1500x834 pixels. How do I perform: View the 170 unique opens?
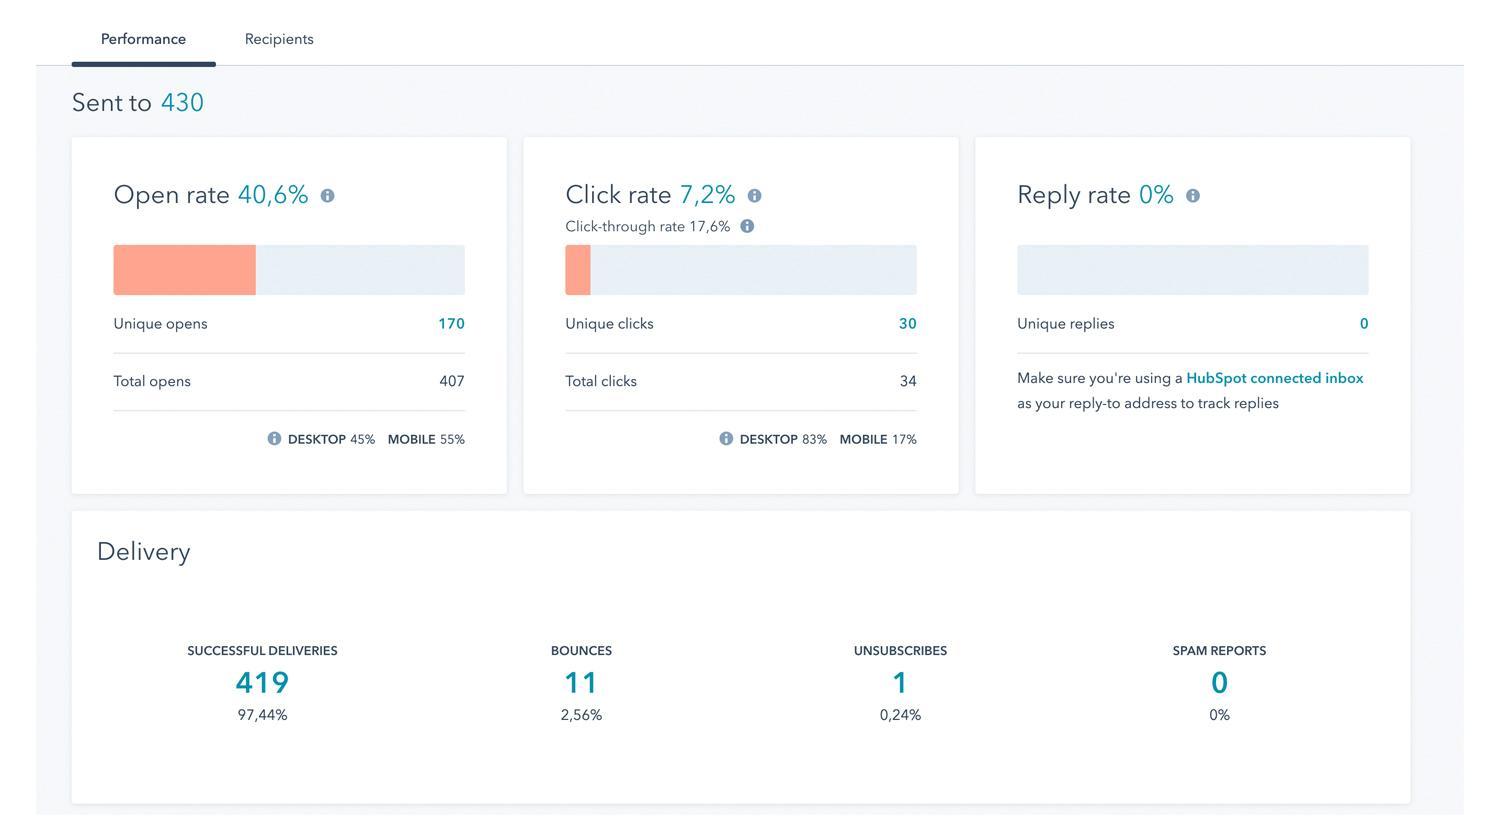pyautogui.click(x=451, y=324)
